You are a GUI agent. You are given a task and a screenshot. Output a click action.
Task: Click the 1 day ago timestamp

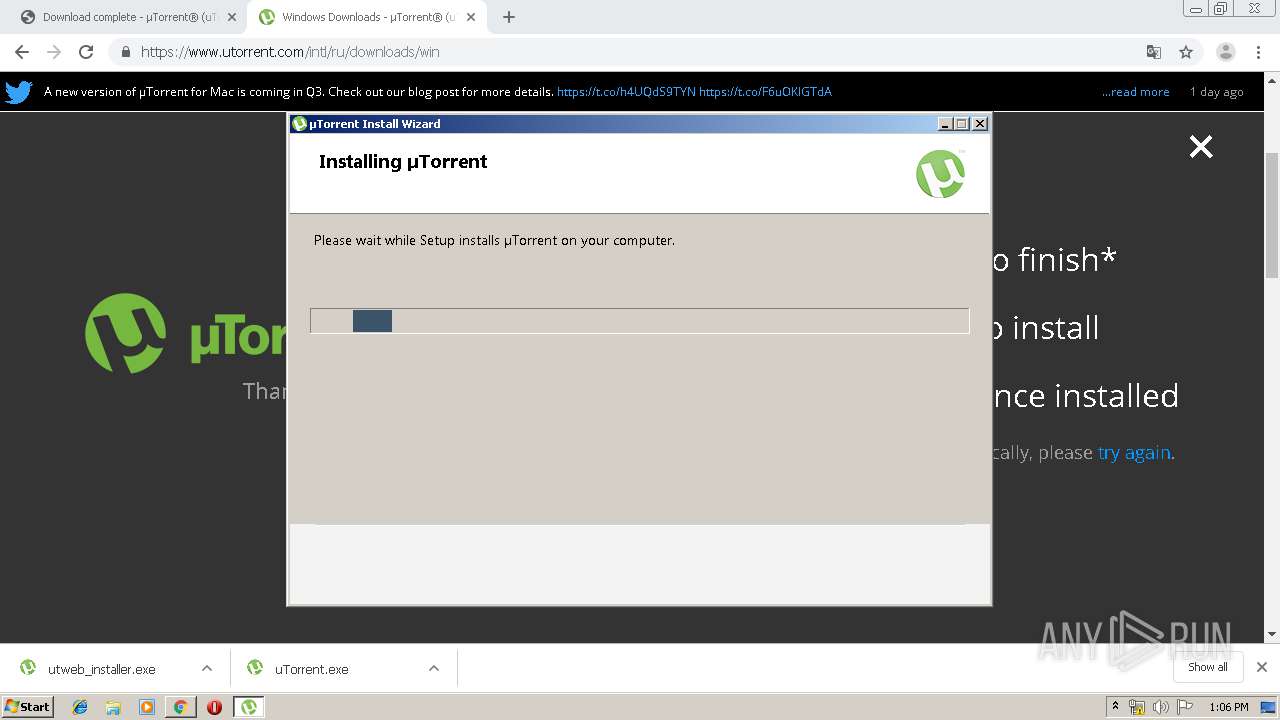pyautogui.click(x=1216, y=92)
